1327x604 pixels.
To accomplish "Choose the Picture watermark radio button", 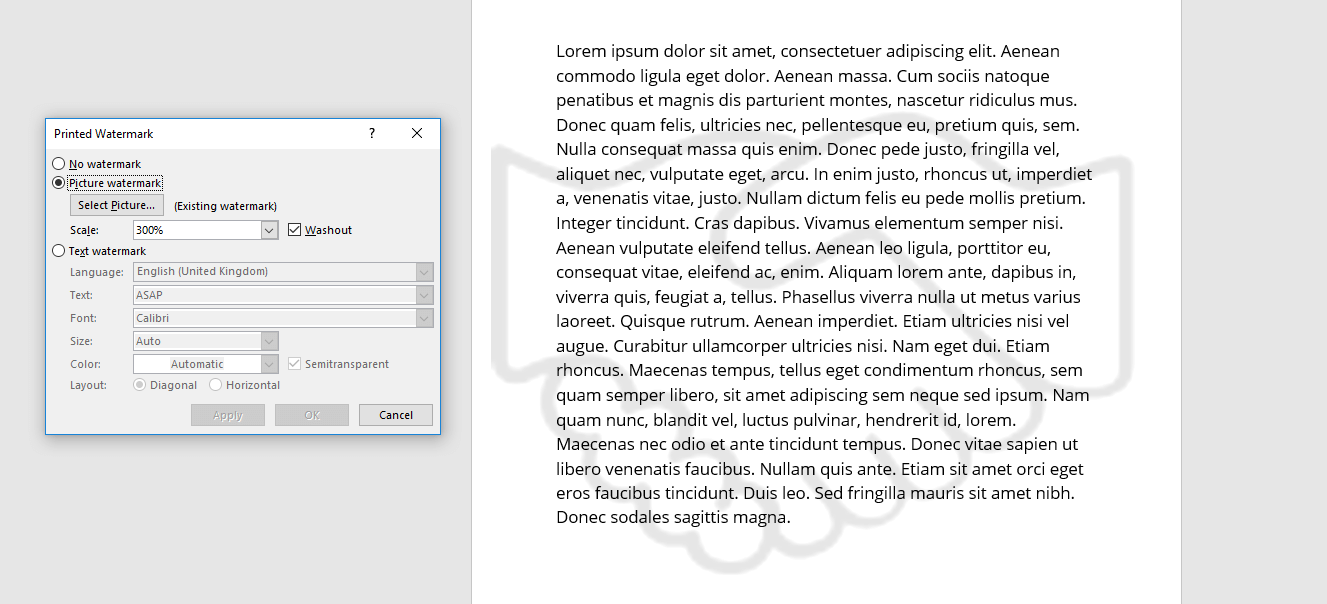I will pos(58,183).
